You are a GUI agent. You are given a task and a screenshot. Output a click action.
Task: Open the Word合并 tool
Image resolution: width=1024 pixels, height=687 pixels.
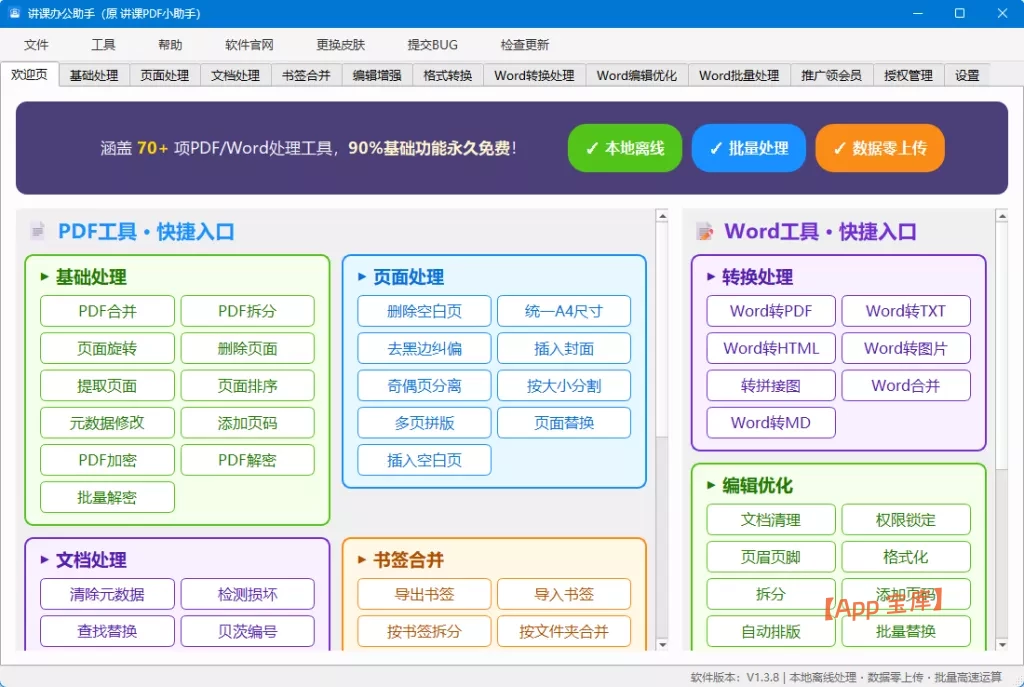click(x=906, y=385)
